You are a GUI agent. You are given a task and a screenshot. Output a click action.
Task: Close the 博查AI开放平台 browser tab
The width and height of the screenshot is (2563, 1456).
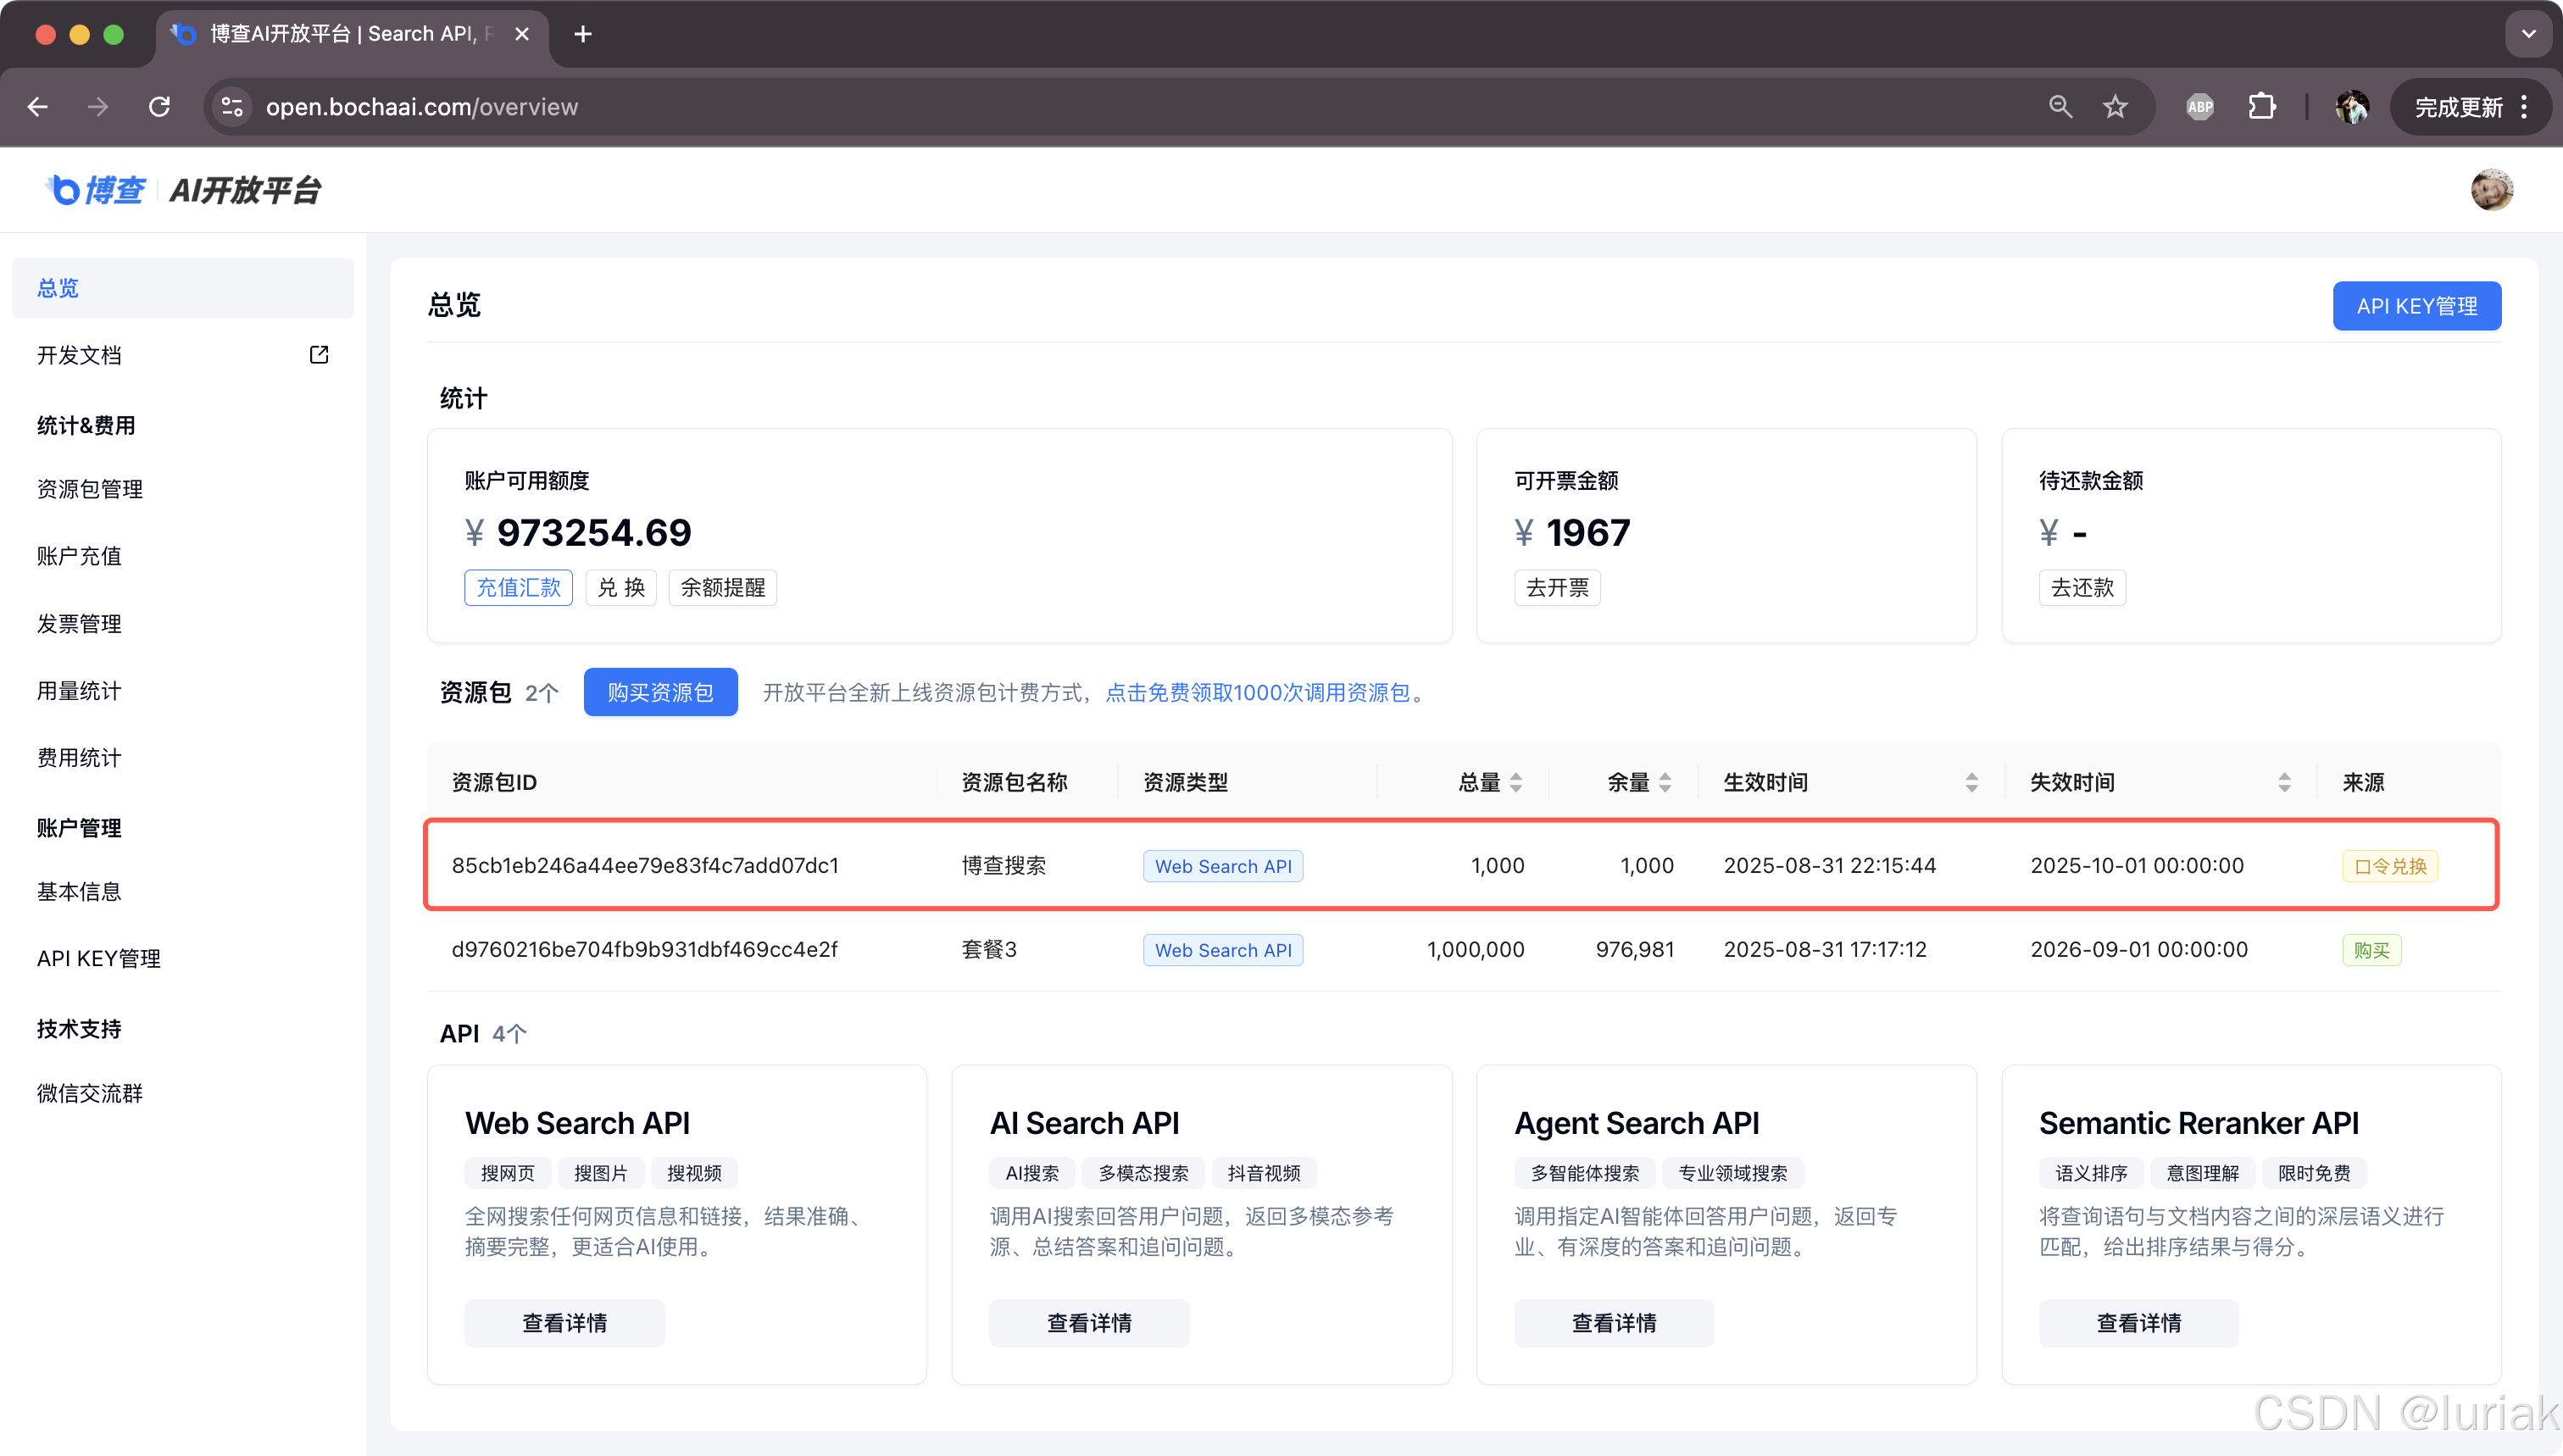(522, 34)
